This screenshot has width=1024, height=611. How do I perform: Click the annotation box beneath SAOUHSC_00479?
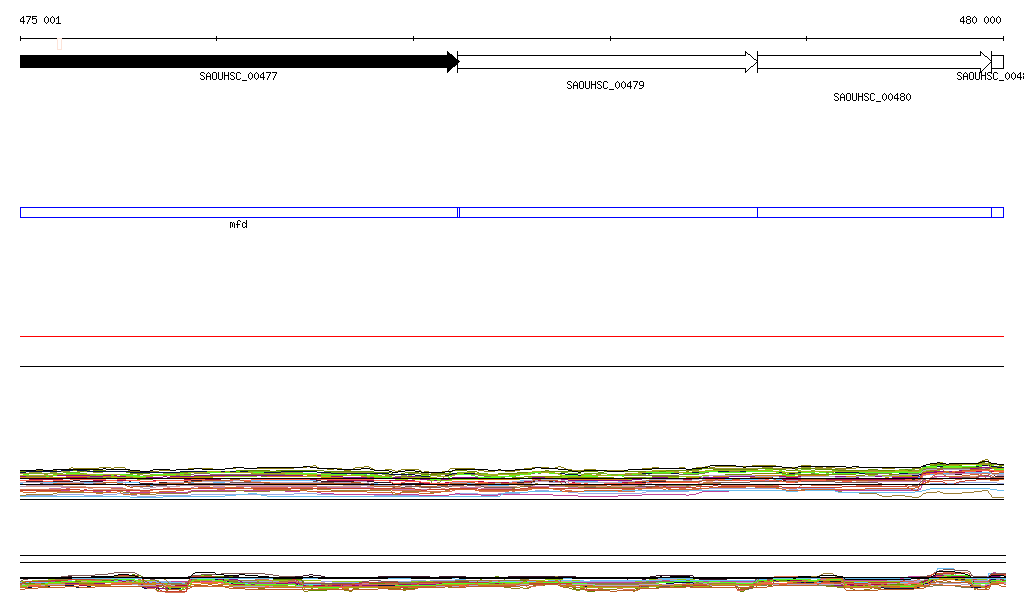coord(607,212)
